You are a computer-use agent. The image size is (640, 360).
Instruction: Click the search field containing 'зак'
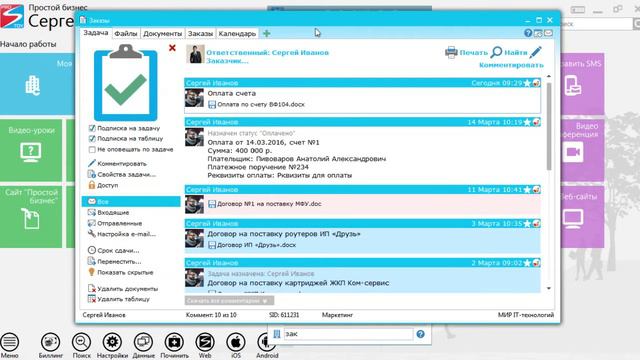(348, 334)
